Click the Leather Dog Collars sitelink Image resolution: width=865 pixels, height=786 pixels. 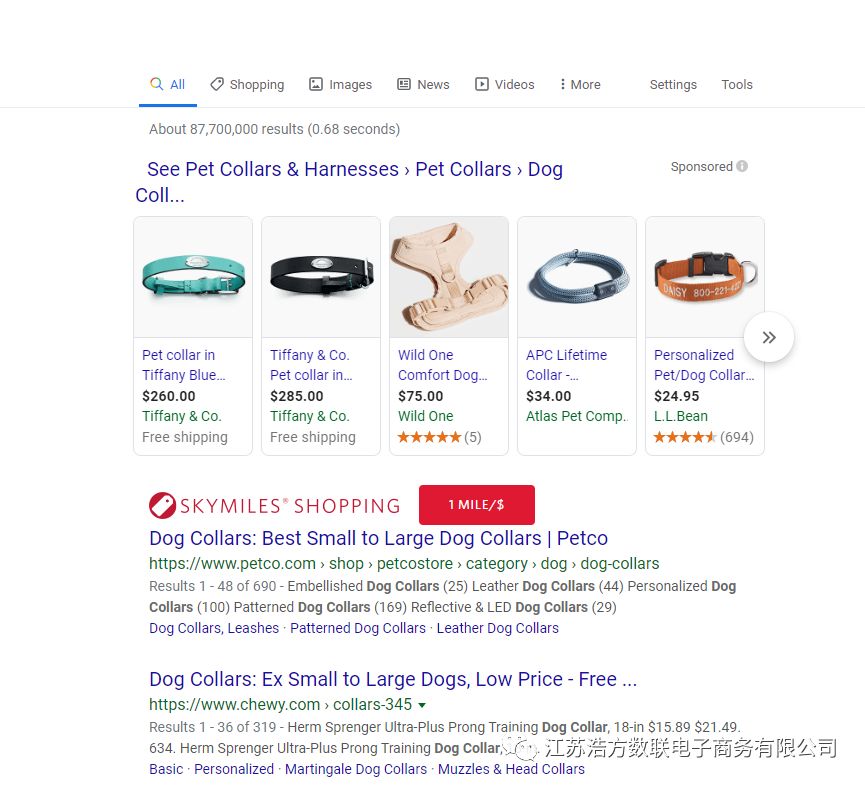[498, 628]
